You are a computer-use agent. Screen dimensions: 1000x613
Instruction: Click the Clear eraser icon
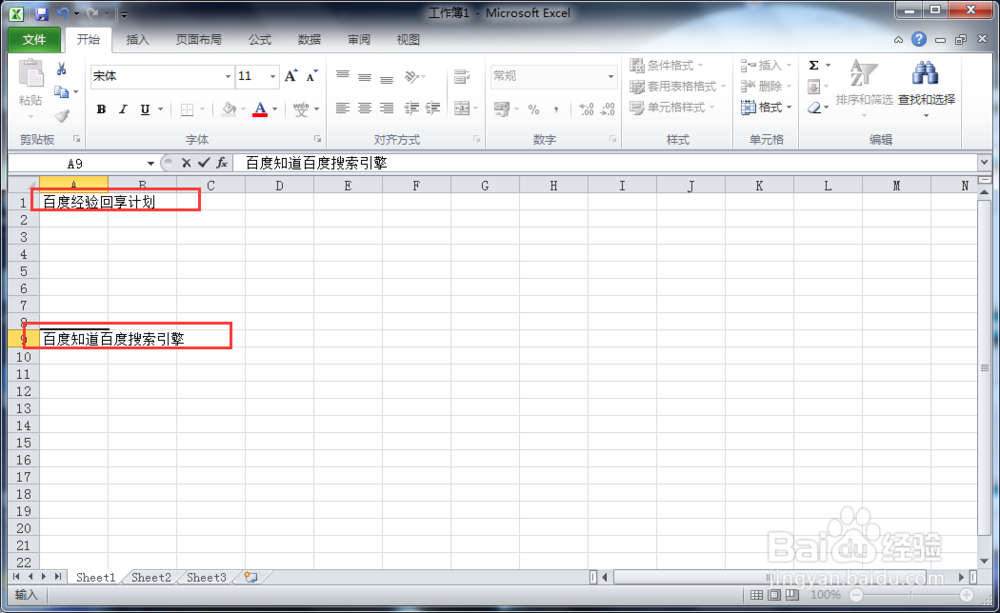(x=814, y=108)
